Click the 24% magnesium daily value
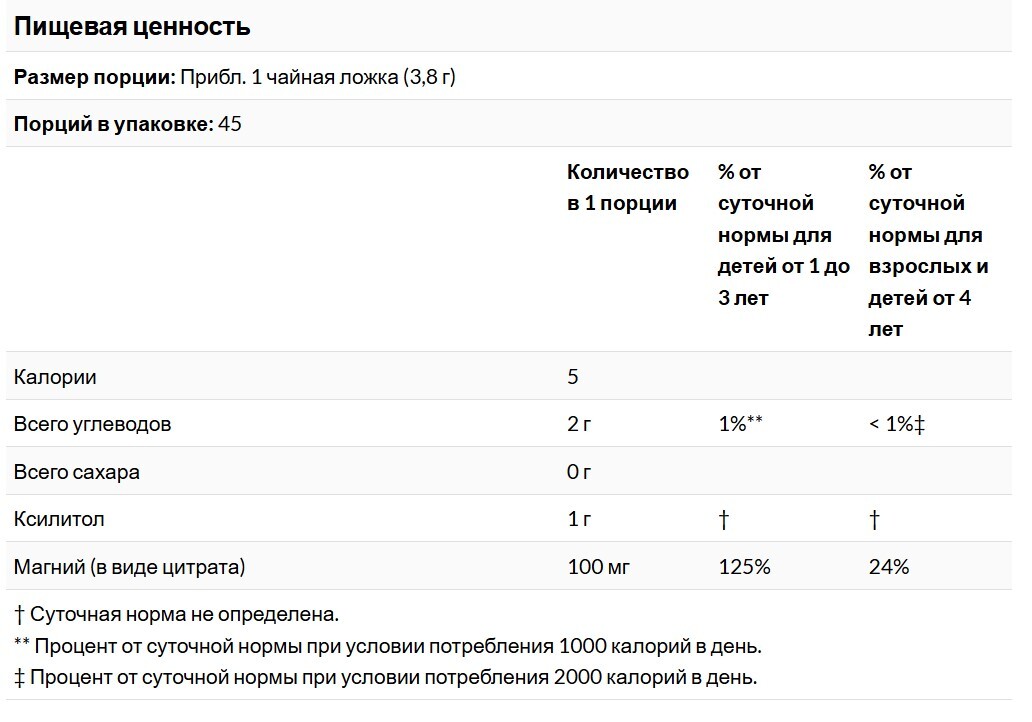The height and width of the screenshot is (722, 1032). [889, 567]
